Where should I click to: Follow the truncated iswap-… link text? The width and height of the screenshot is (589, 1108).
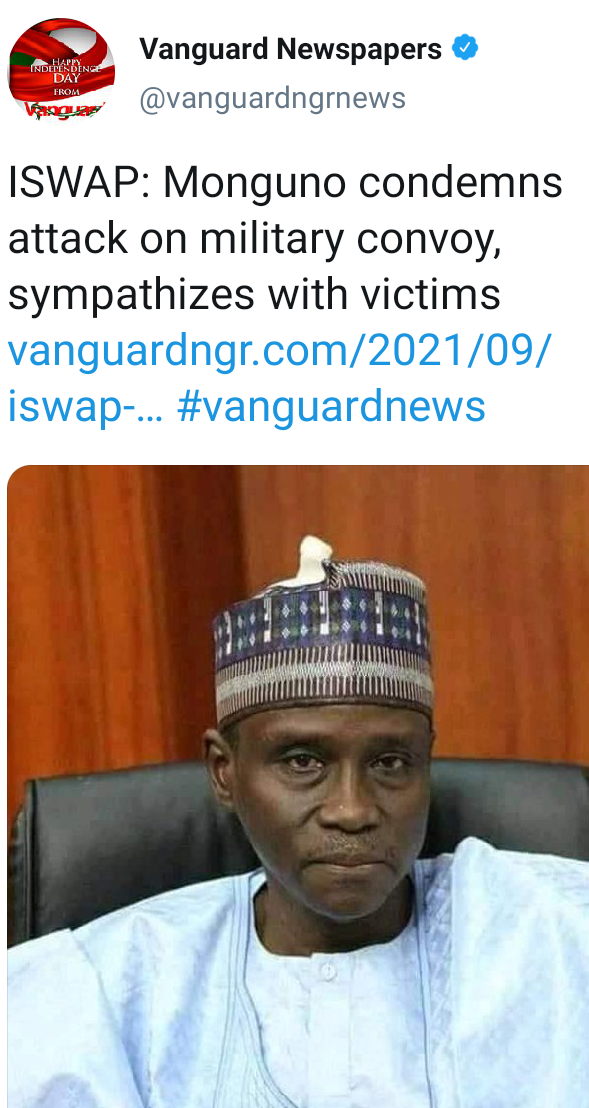[85, 407]
